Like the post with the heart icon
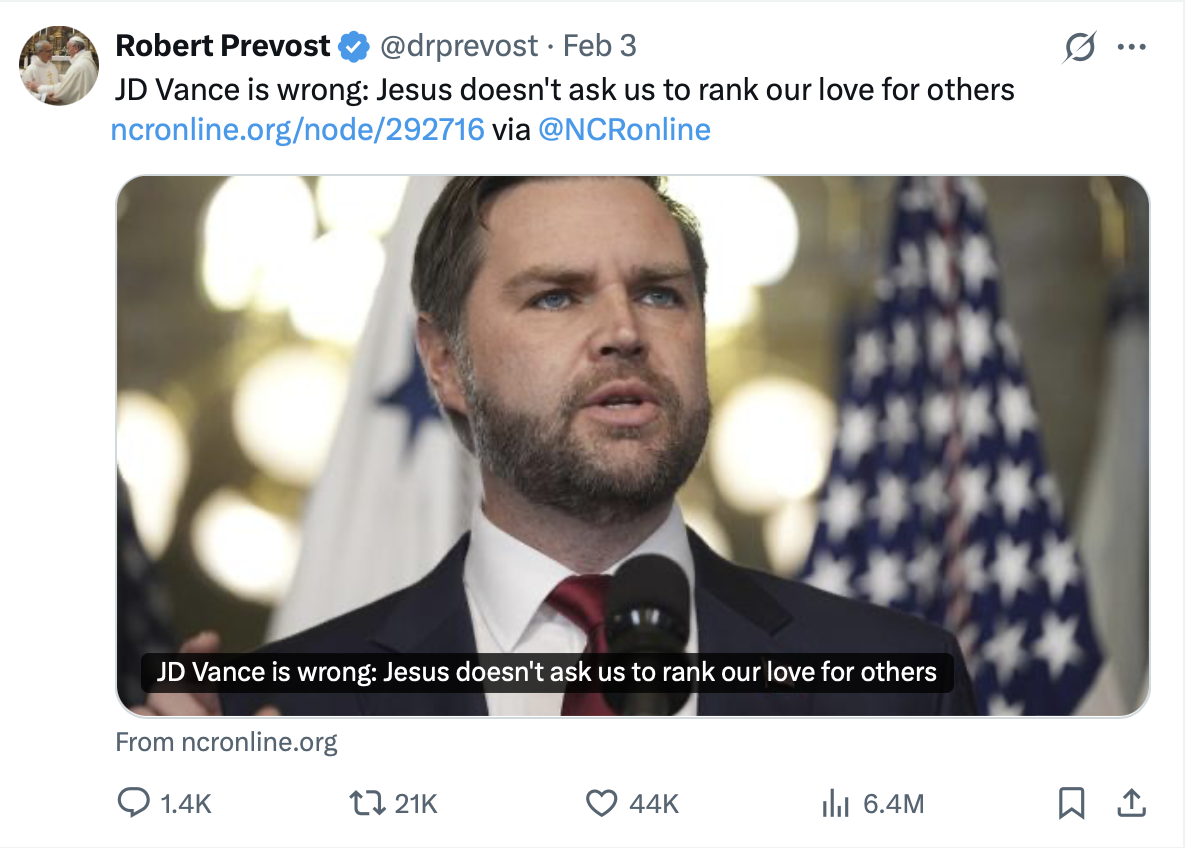1192x848 pixels. click(600, 802)
